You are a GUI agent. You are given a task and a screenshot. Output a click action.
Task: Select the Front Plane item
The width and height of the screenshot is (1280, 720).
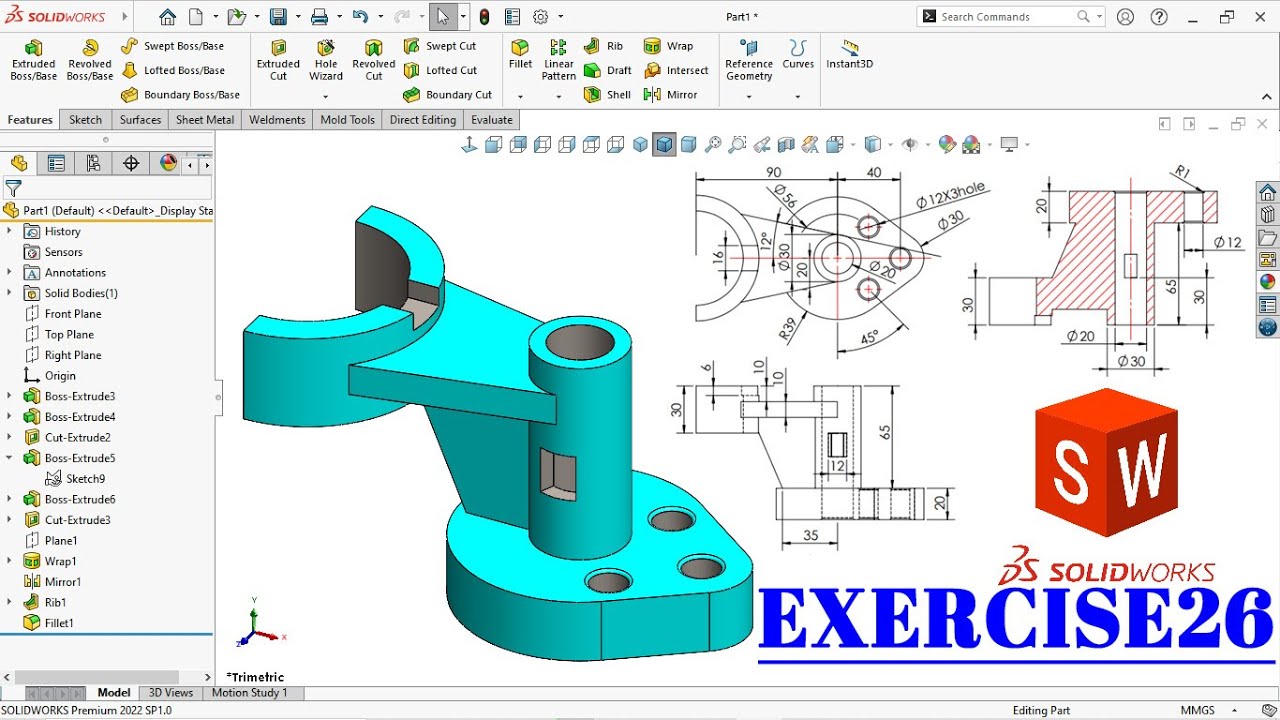pos(62,314)
